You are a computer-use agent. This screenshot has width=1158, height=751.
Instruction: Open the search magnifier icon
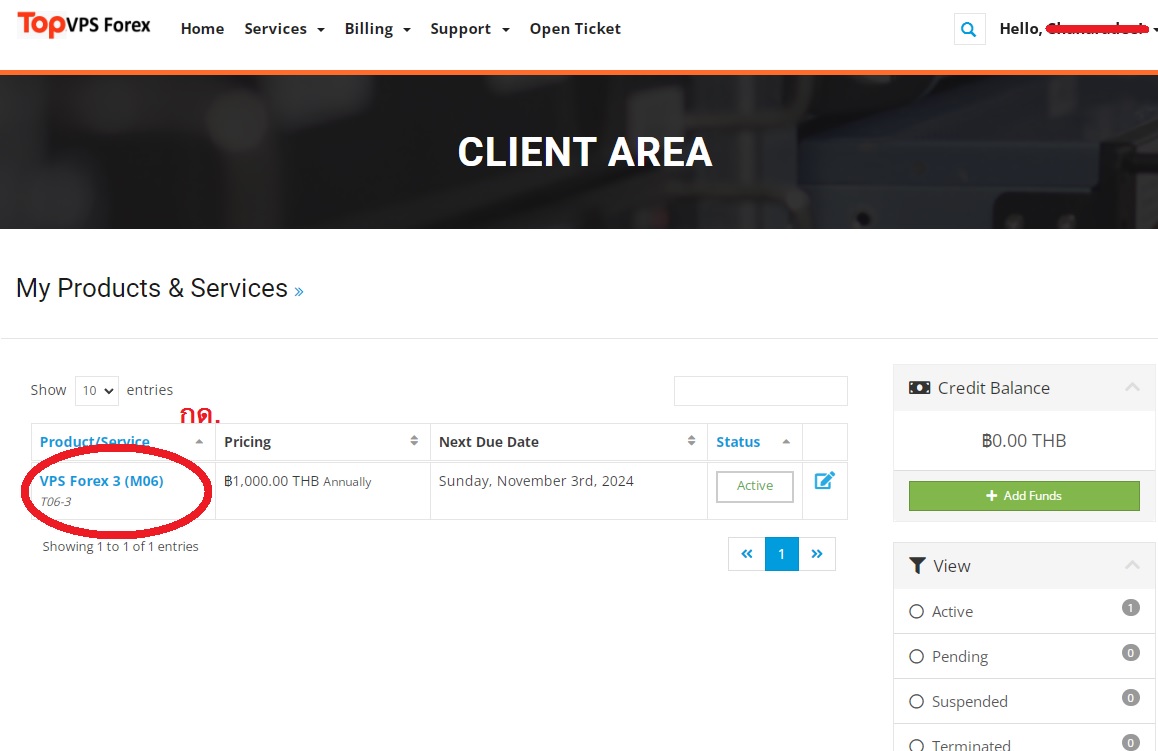[969, 30]
